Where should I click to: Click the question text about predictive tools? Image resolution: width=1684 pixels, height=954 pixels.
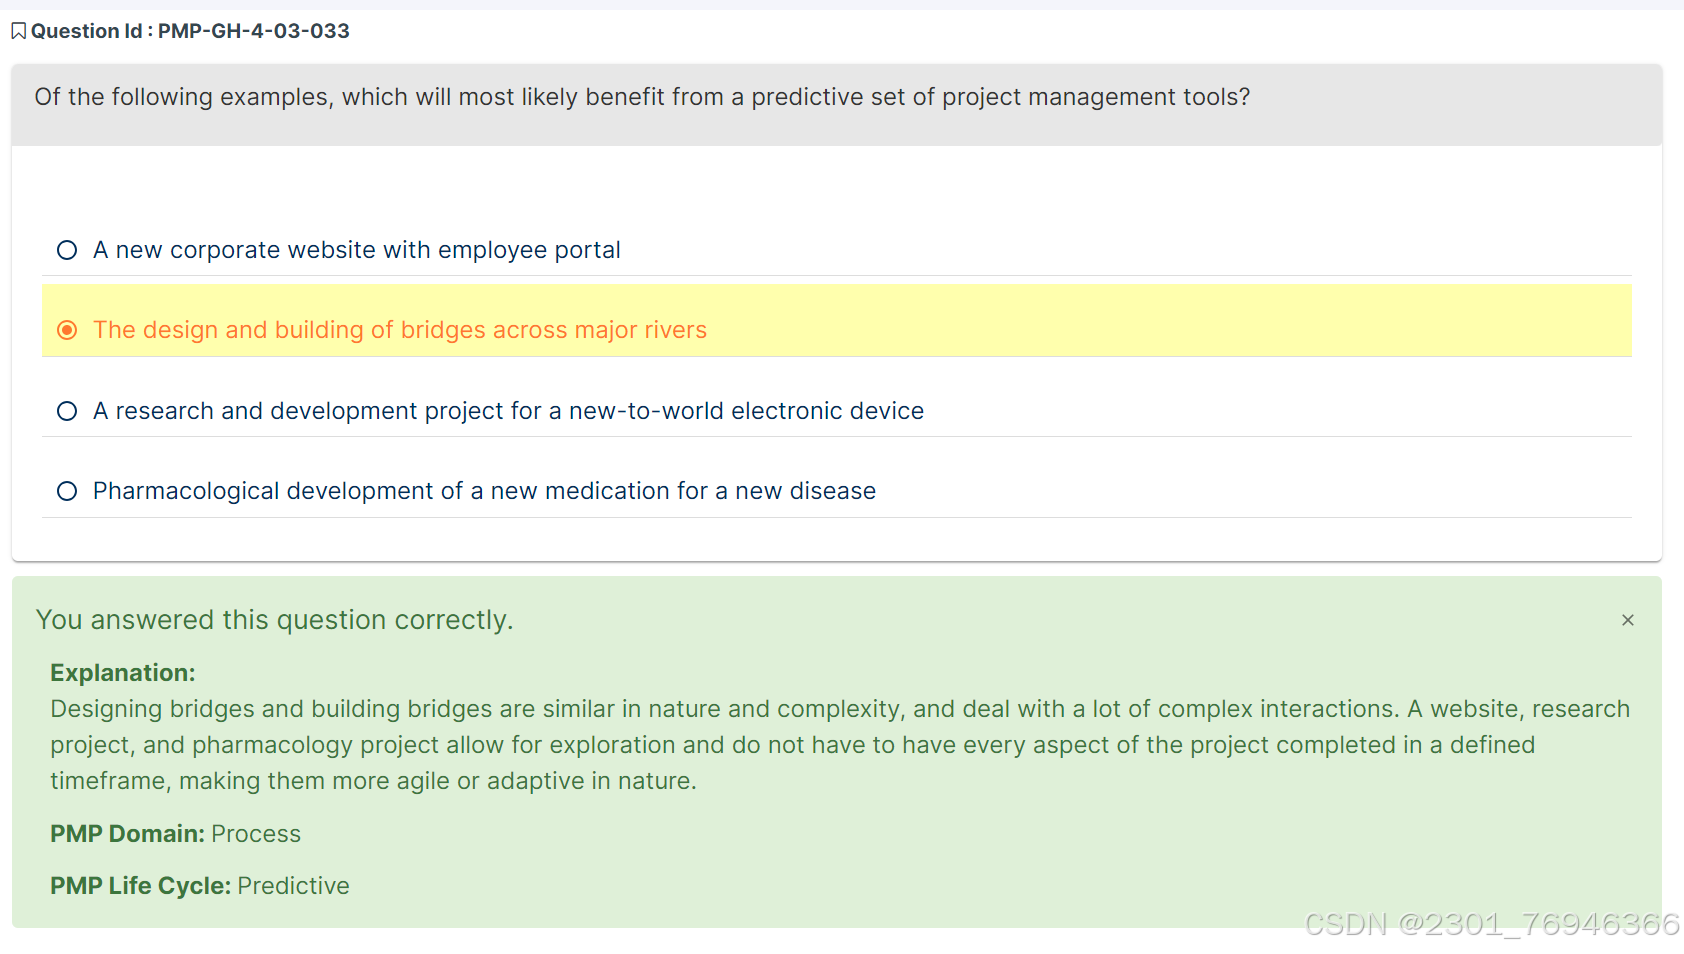click(642, 97)
